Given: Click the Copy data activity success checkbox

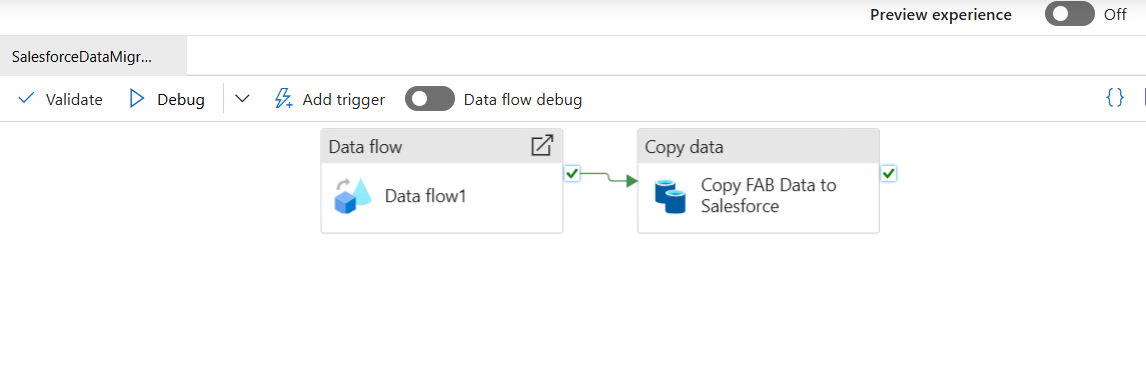Looking at the screenshot, I should tap(889, 173).
